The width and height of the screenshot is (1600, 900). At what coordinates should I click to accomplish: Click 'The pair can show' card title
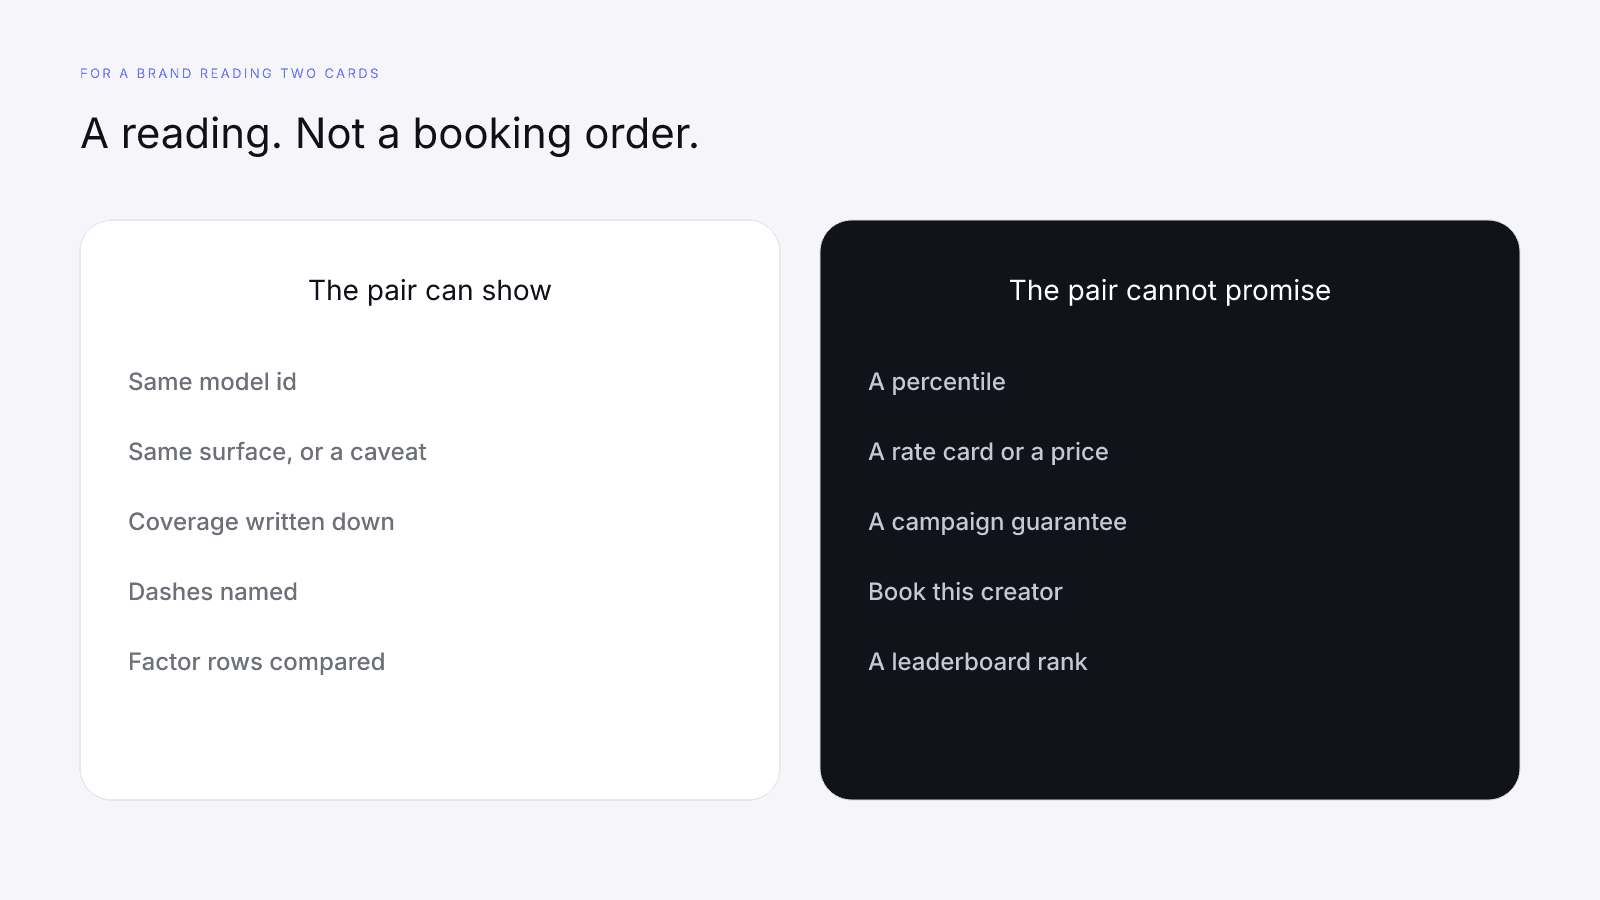pyautogui.click(x=430, y=290)
